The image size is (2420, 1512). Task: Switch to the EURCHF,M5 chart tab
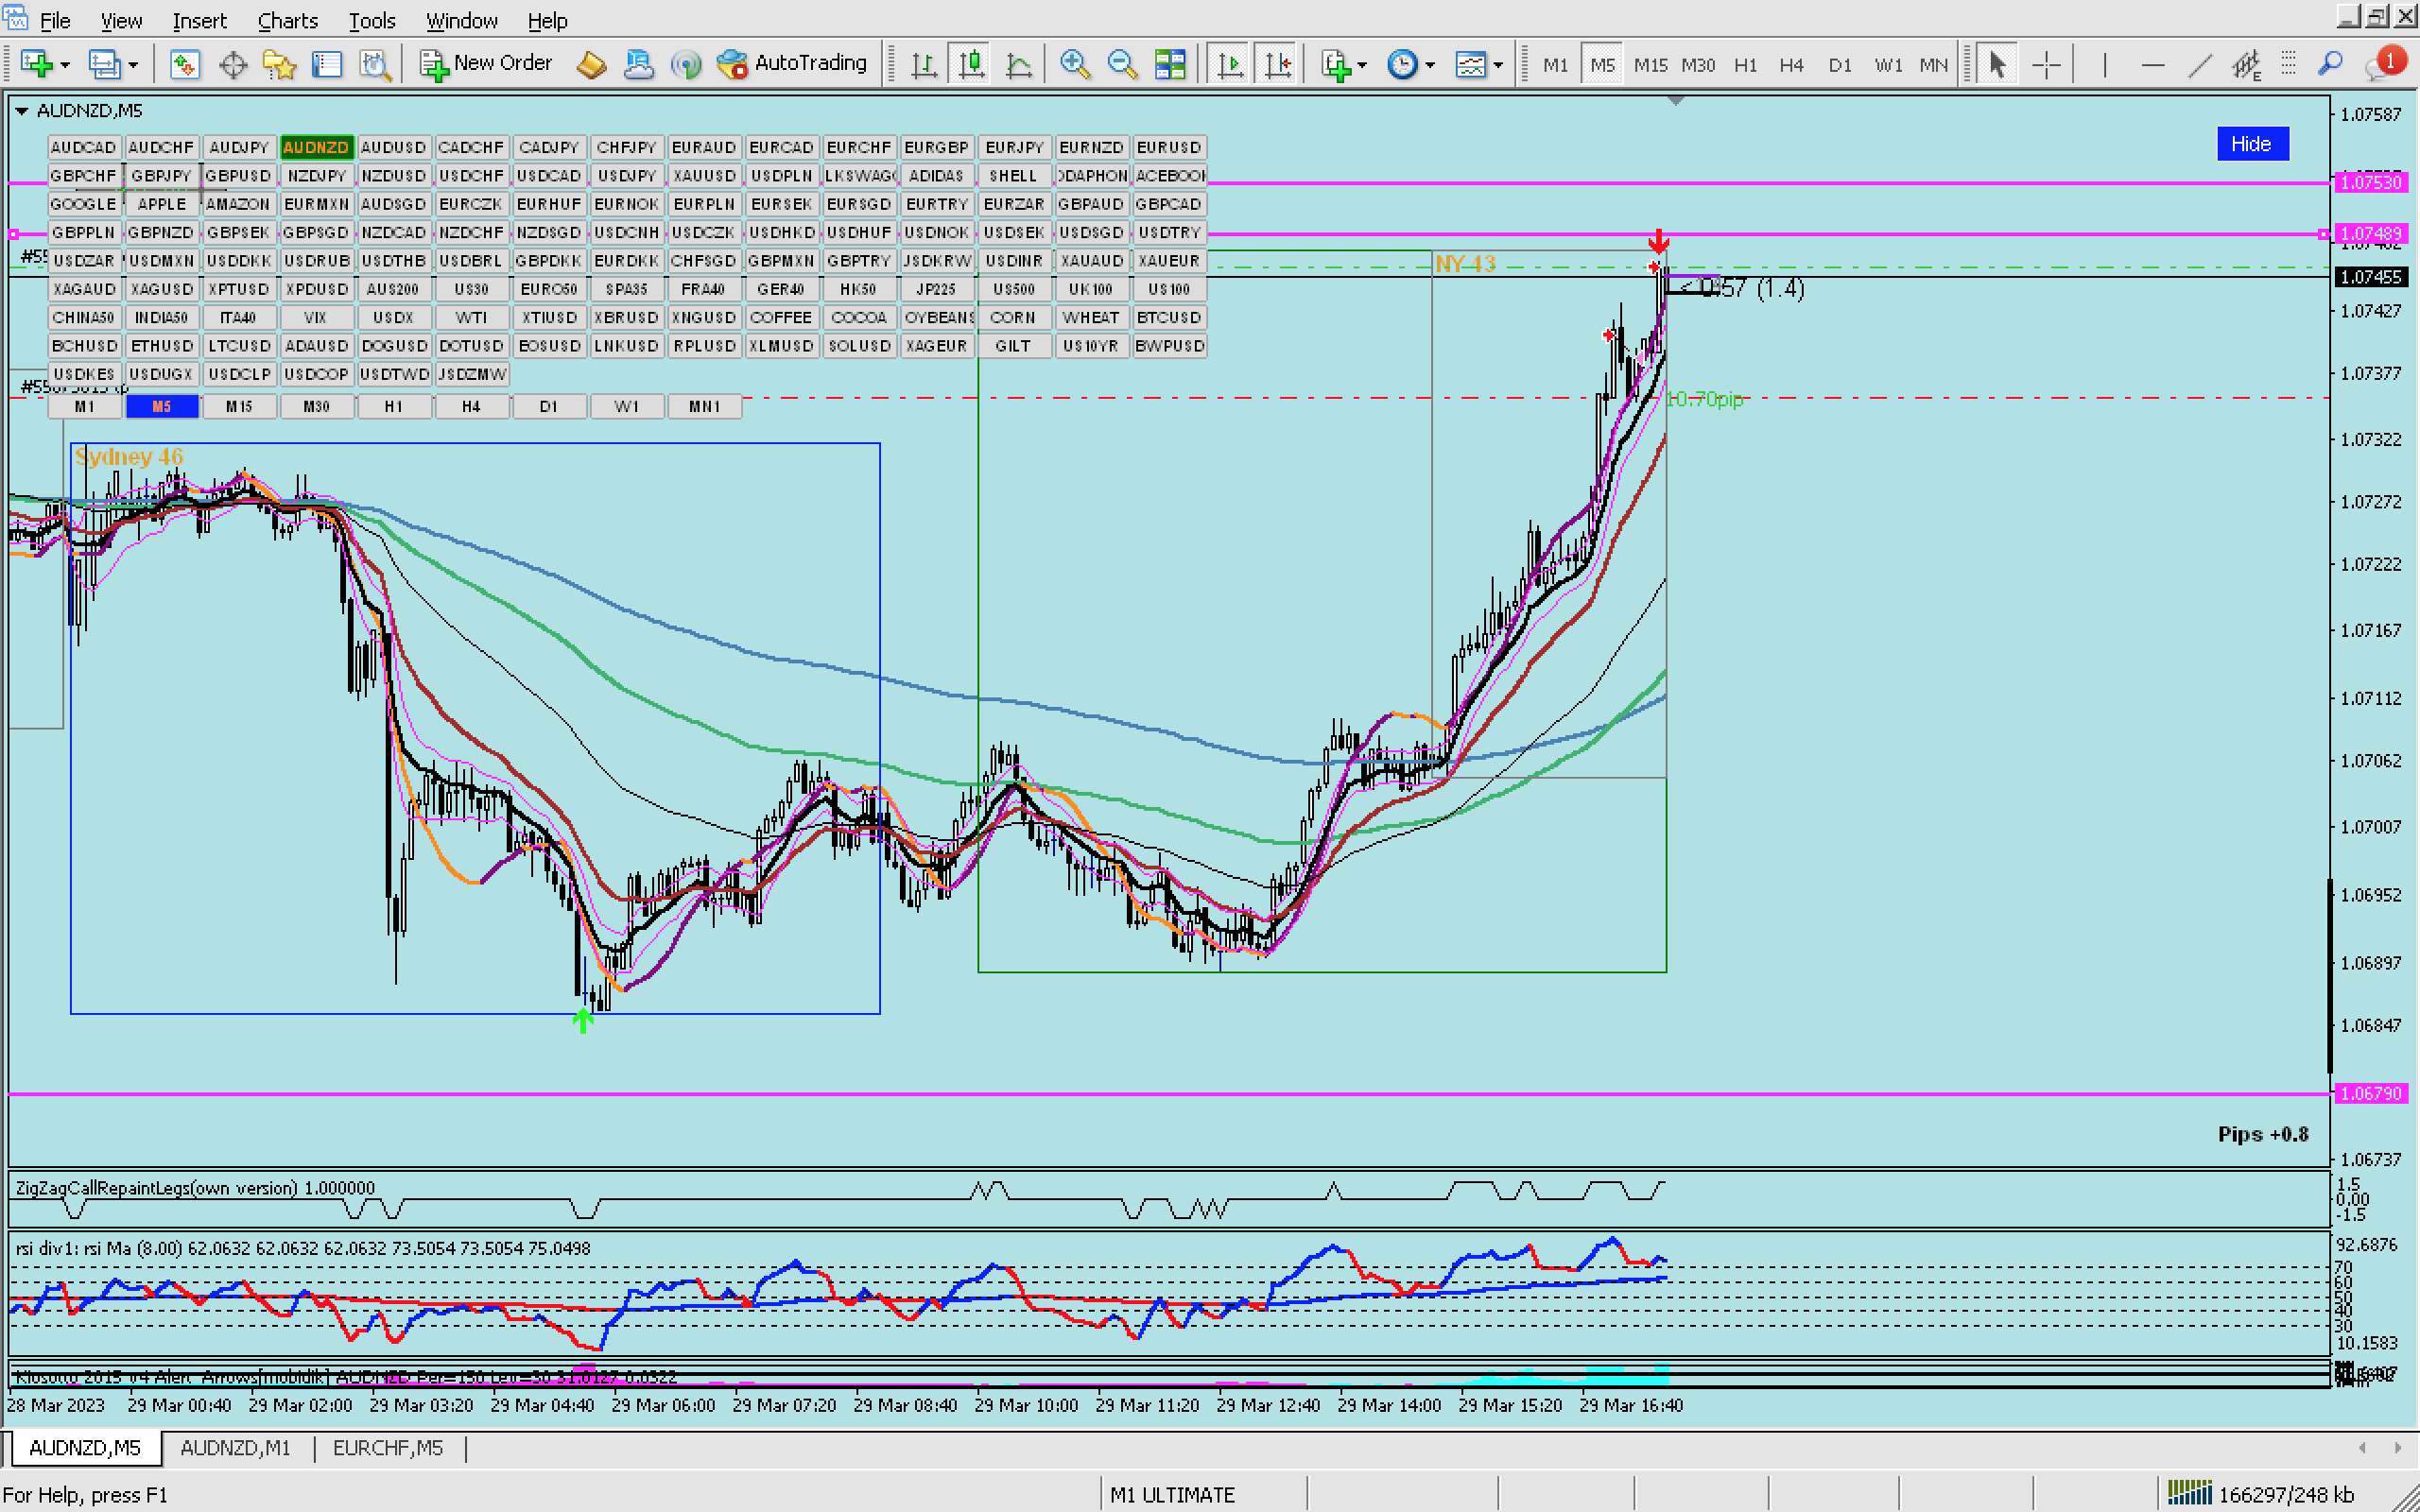(x=387, y=1448)
